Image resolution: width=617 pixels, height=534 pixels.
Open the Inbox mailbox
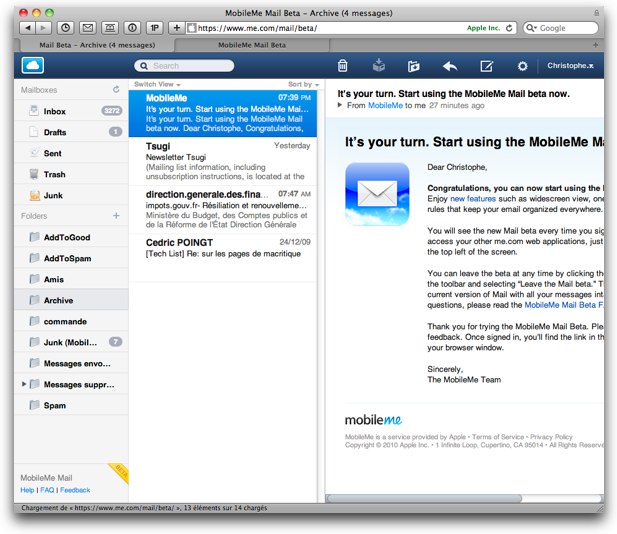(71, 111)
